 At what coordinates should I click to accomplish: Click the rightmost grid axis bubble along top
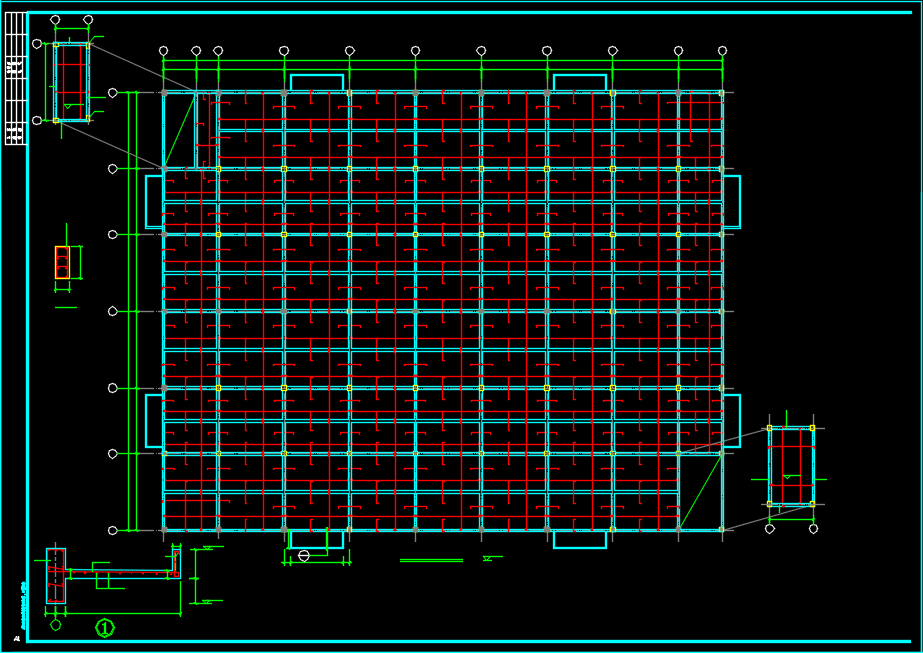point(722,50)
